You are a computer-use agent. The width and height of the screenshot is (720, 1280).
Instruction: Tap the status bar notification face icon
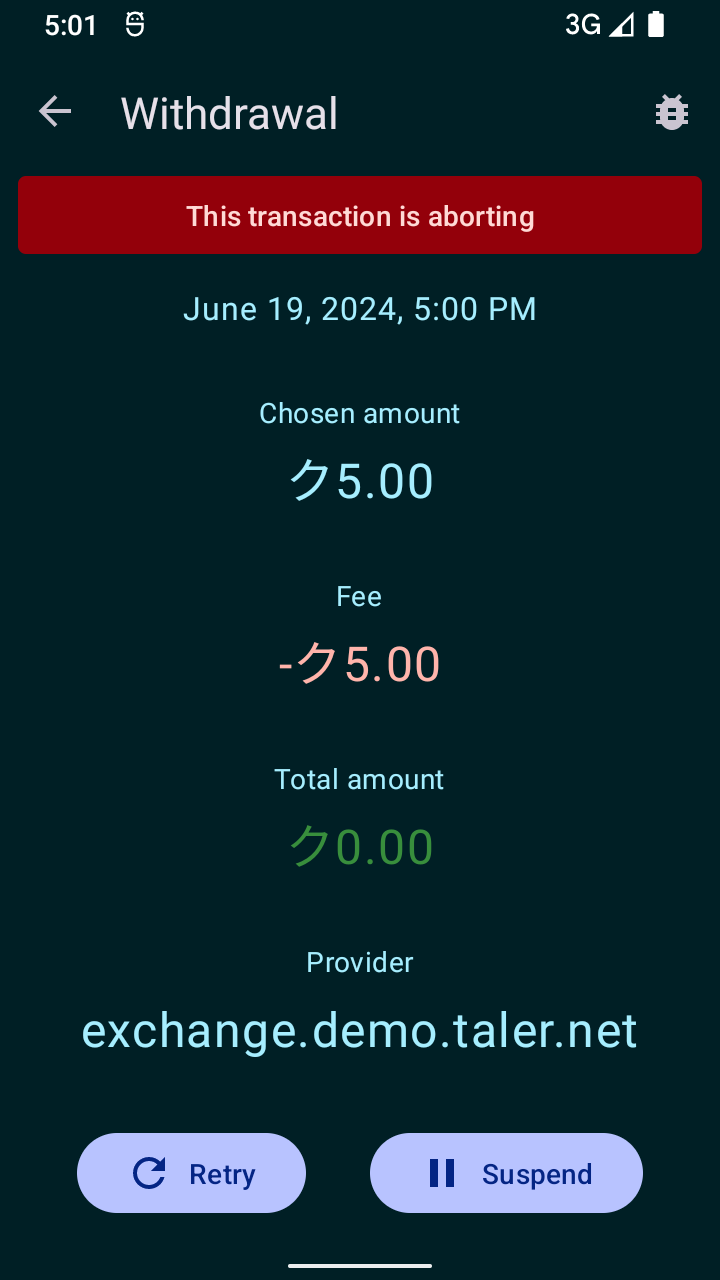[135, 25]
